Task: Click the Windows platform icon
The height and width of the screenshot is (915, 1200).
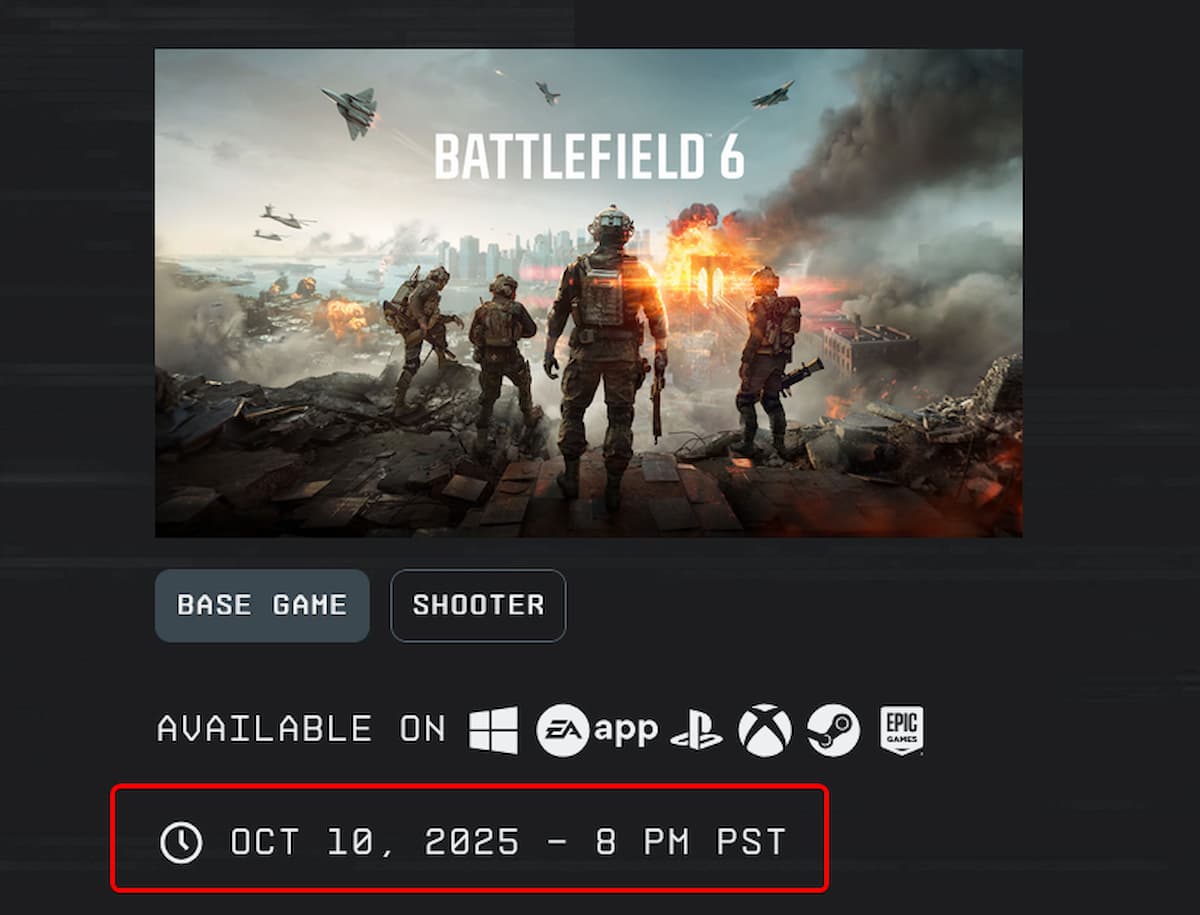Action: click(x=494, y=730)
